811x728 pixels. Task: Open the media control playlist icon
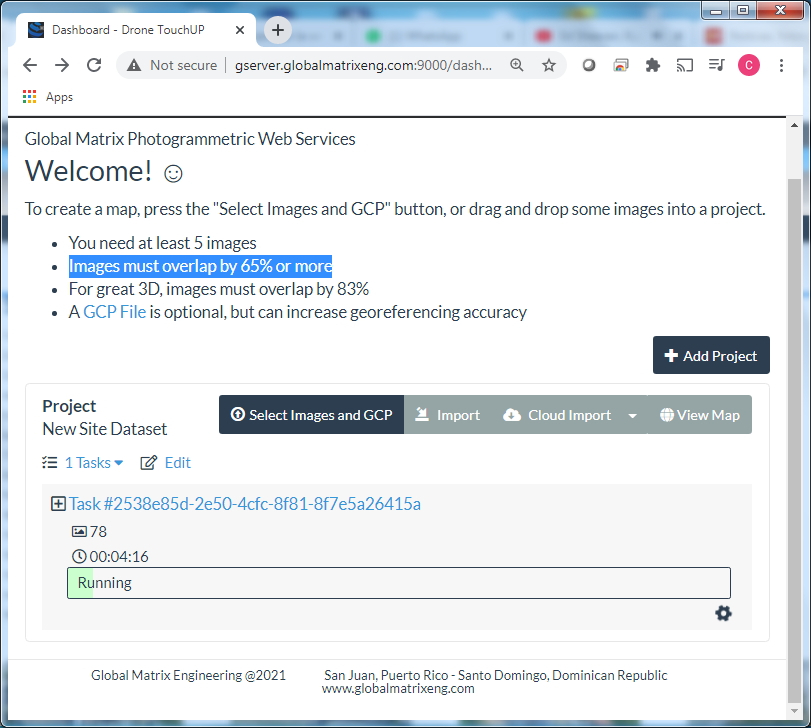716,65
